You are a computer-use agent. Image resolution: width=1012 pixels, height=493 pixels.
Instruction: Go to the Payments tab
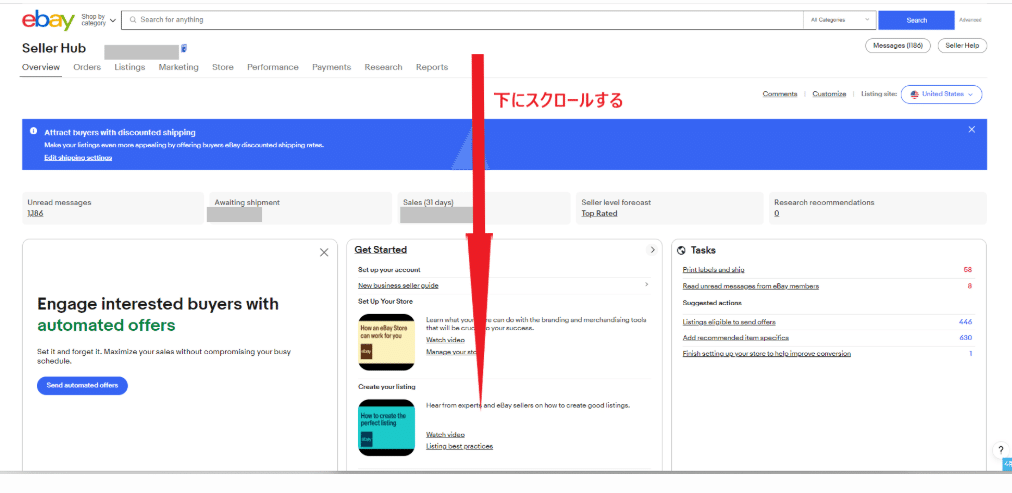tap(332, 67)
